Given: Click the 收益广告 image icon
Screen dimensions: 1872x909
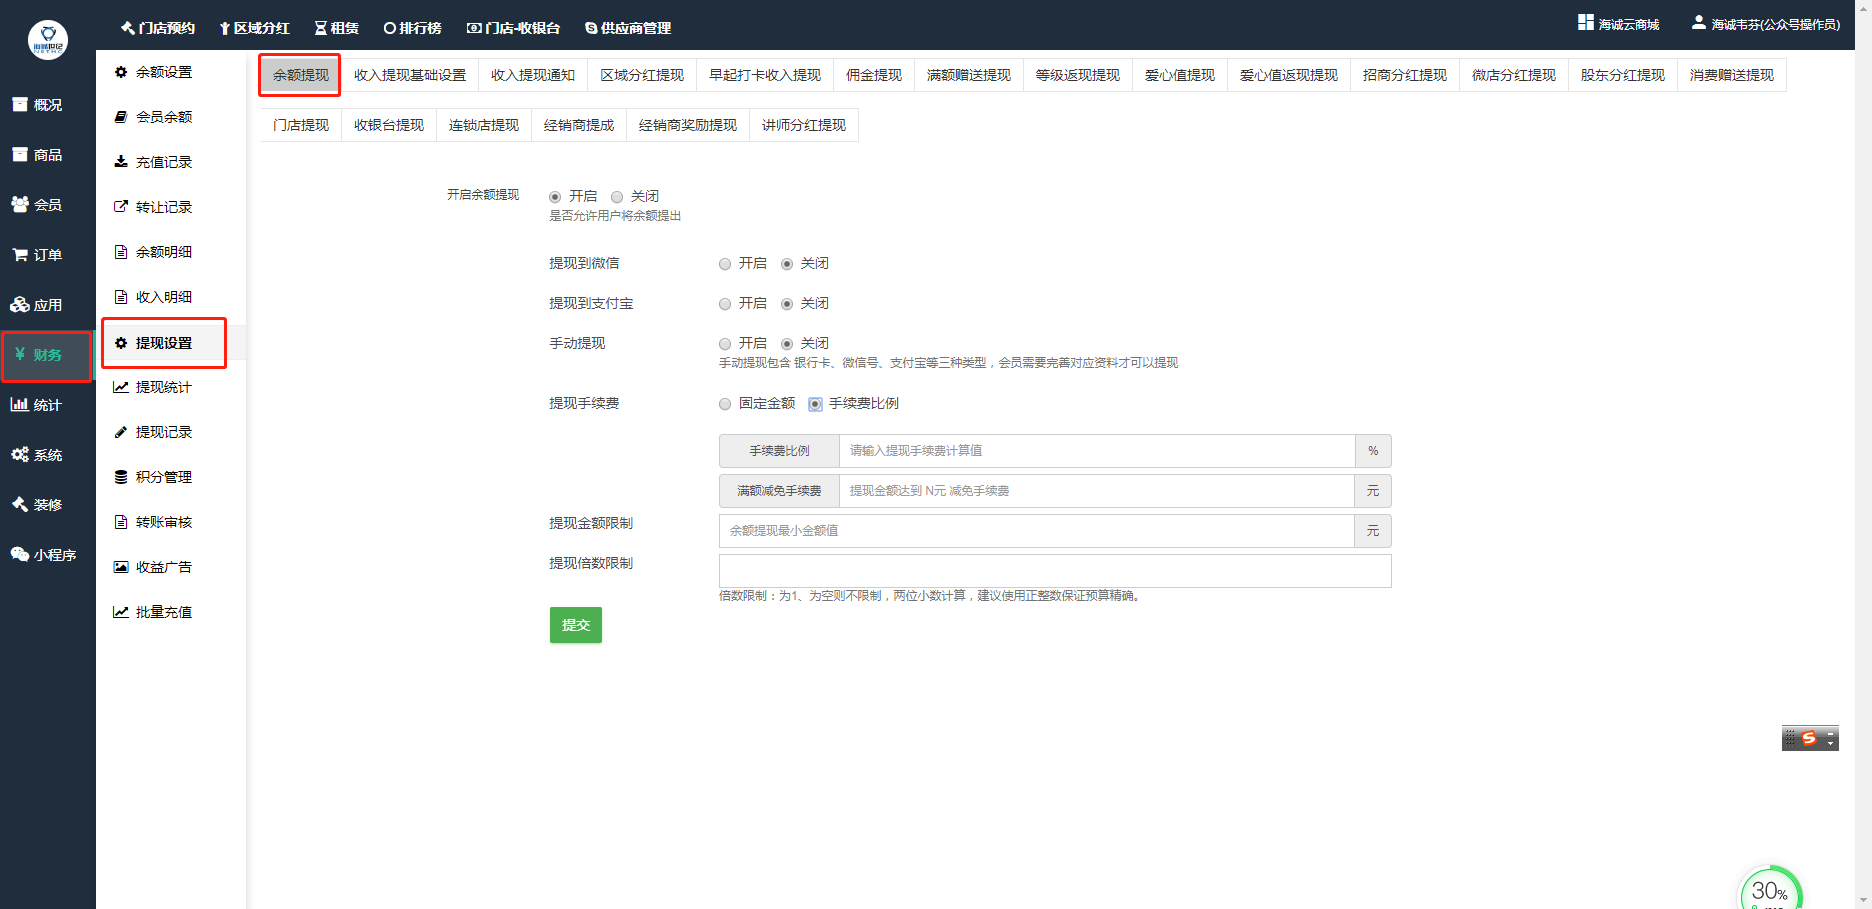Looking at the screenshot, I should 121,567.
